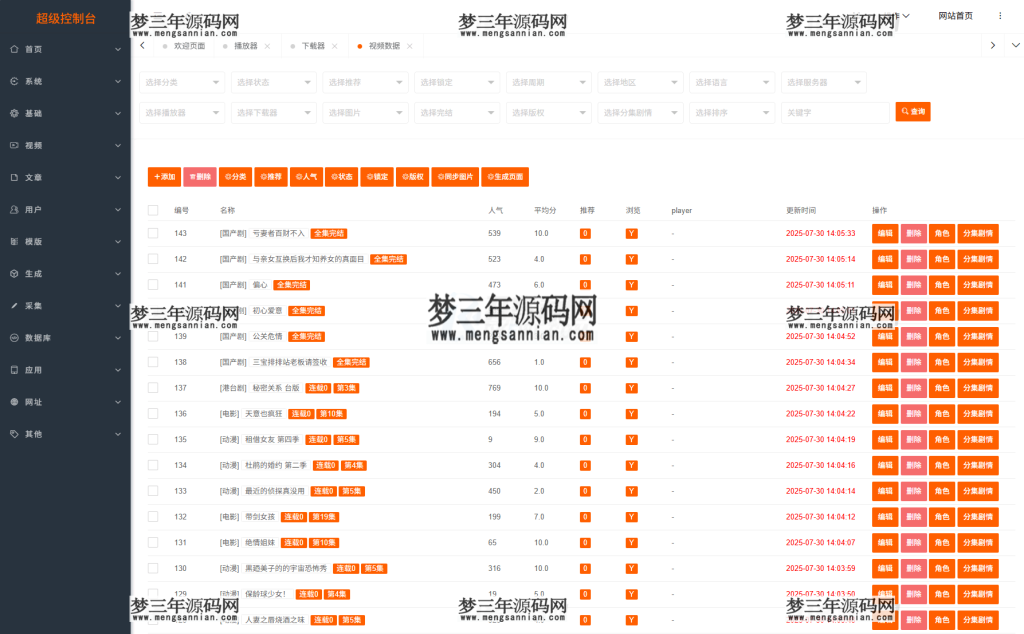Open the 数据库 sidebar item
Viewport: 1024px width, 634px height.
[32, 337]
